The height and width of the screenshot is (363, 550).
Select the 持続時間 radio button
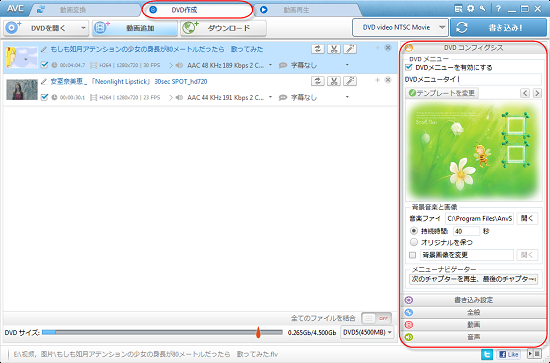[x=414, y=231]
